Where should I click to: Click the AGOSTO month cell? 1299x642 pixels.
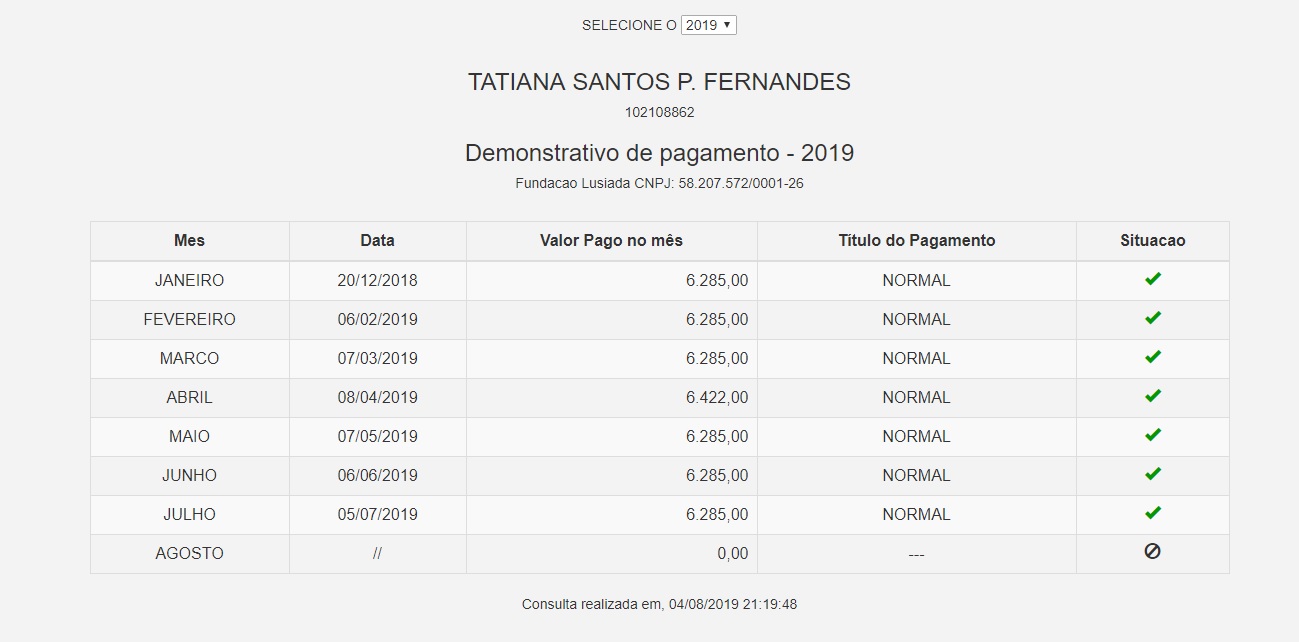point(189,553)
